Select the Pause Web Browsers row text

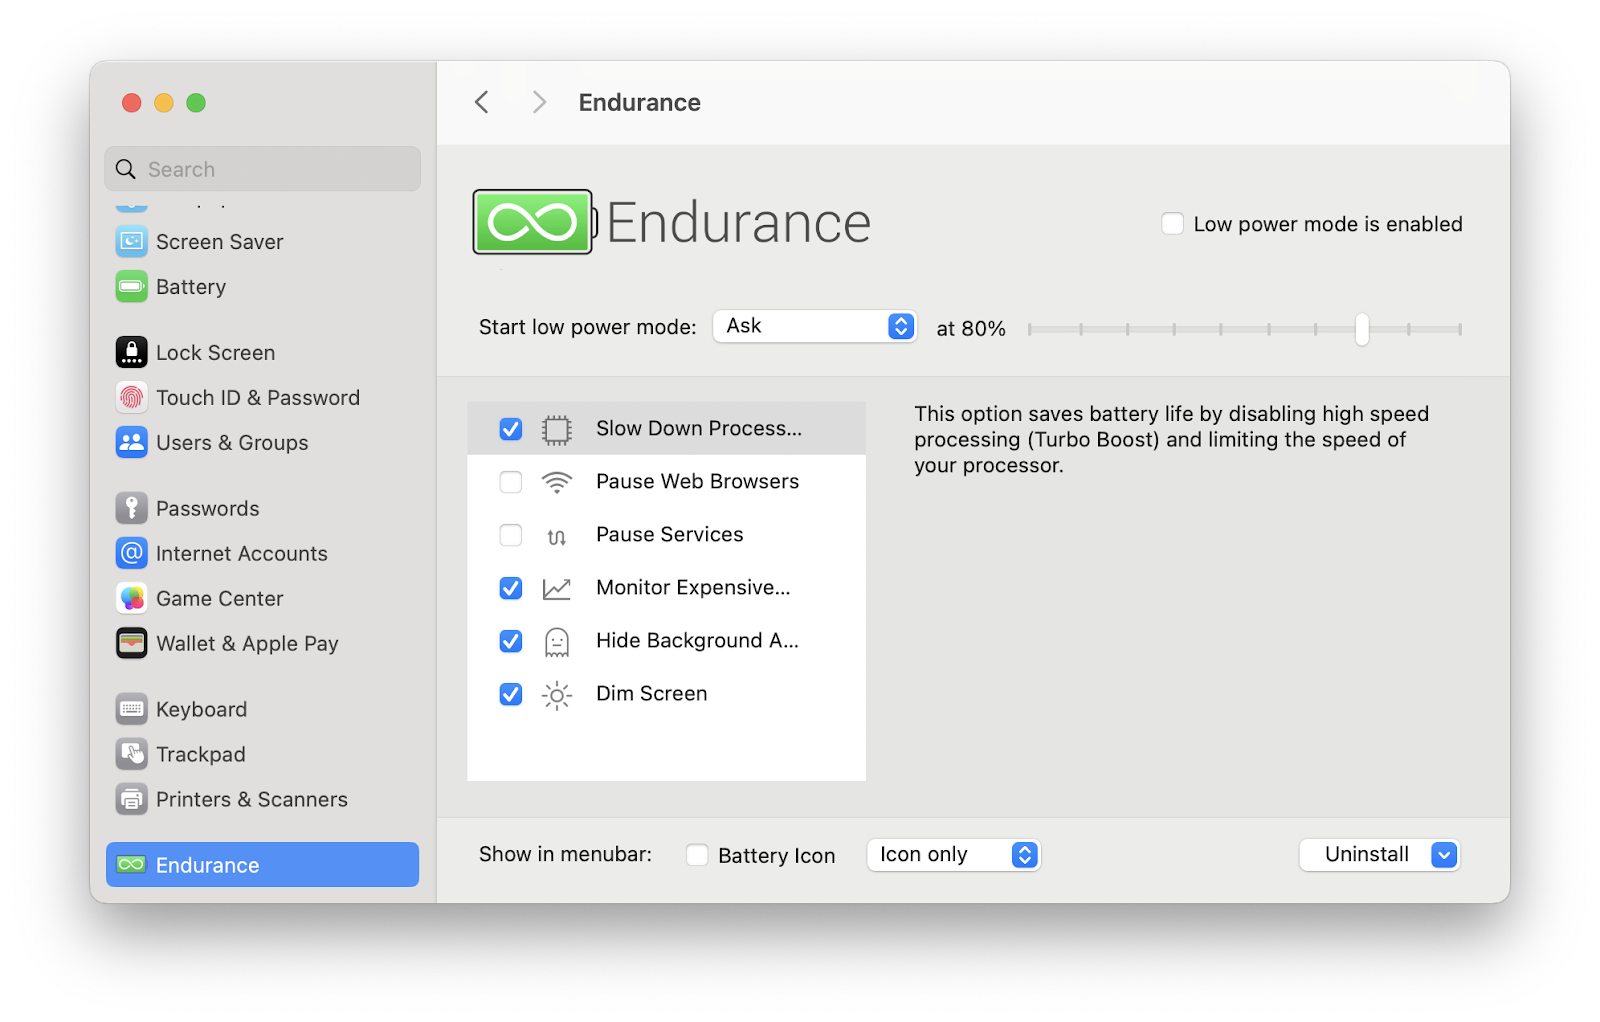point(698,481)
